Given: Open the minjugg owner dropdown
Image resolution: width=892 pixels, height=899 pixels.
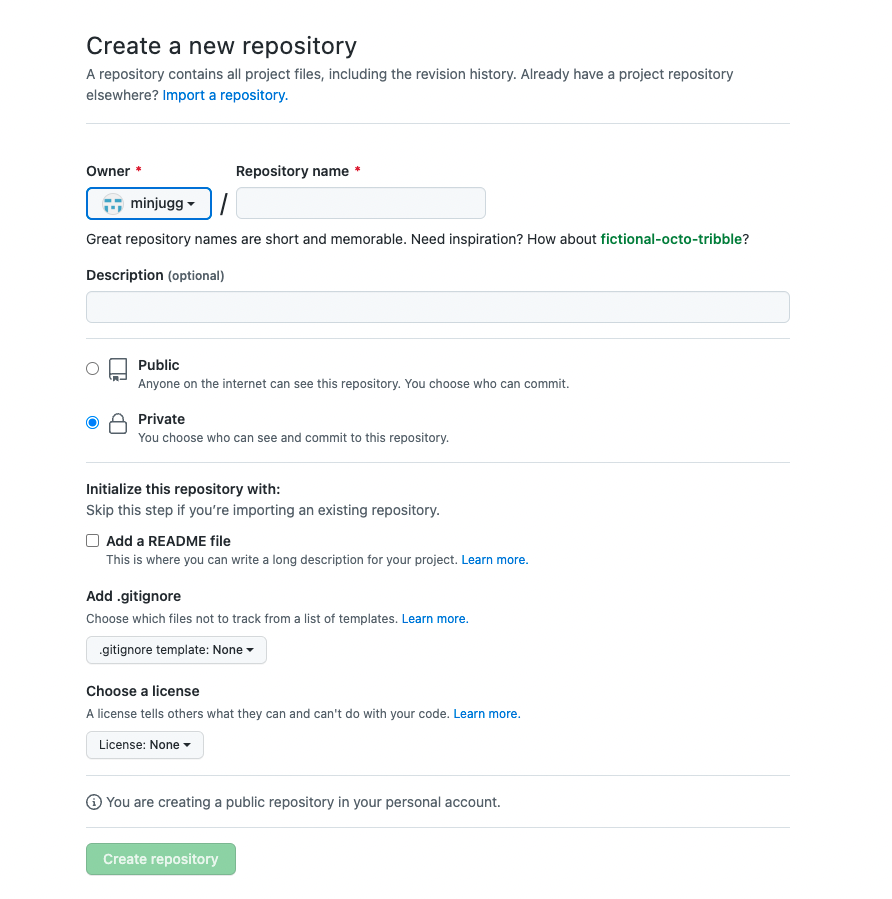Looking at the screenshot, I should pos(149,204).
